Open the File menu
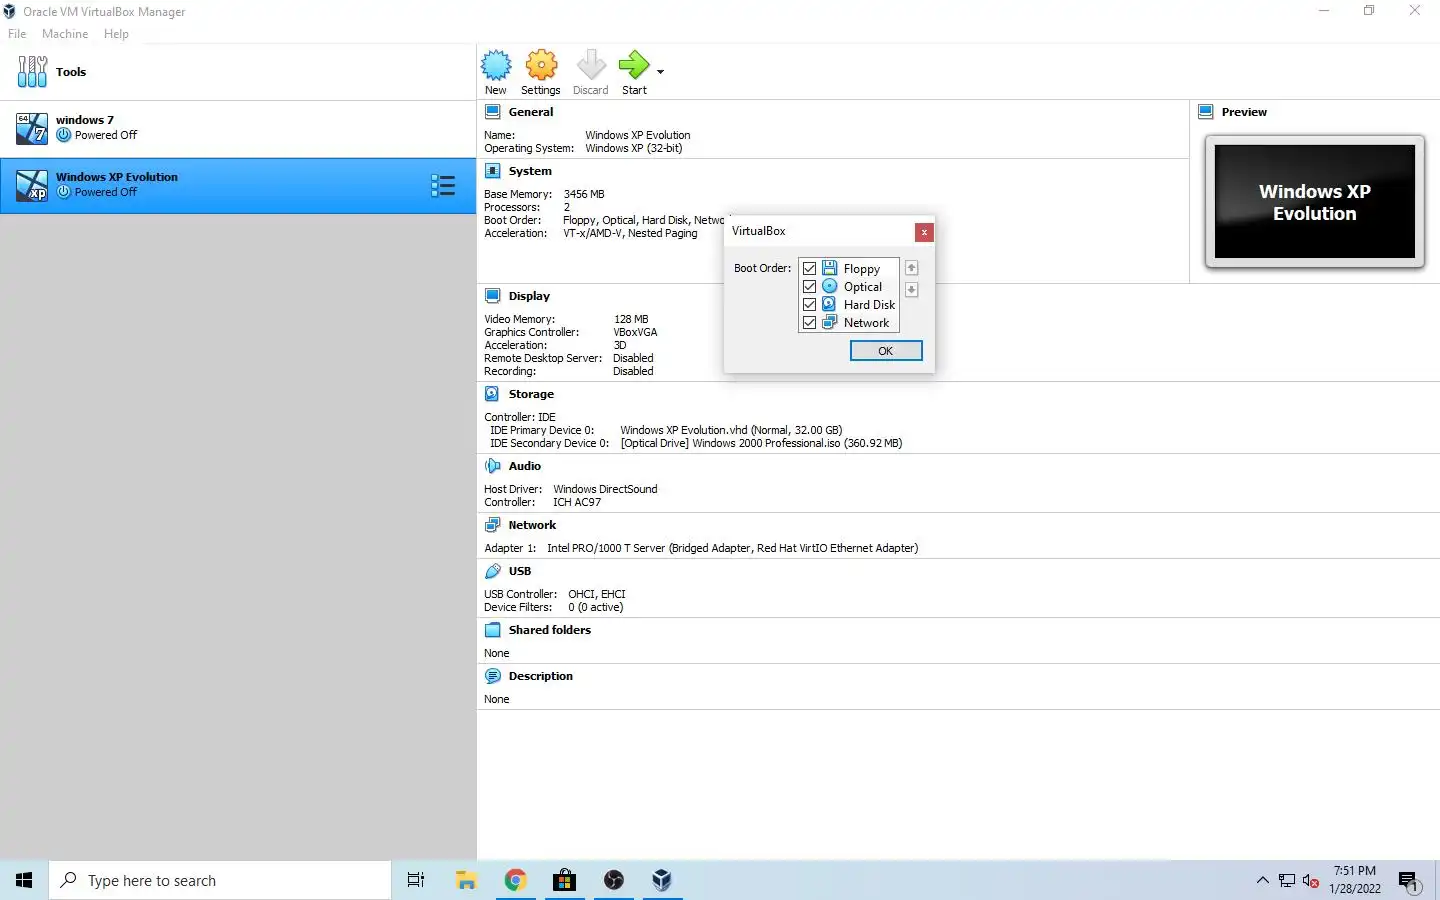 pyautogui.click(x=17, y=34)
